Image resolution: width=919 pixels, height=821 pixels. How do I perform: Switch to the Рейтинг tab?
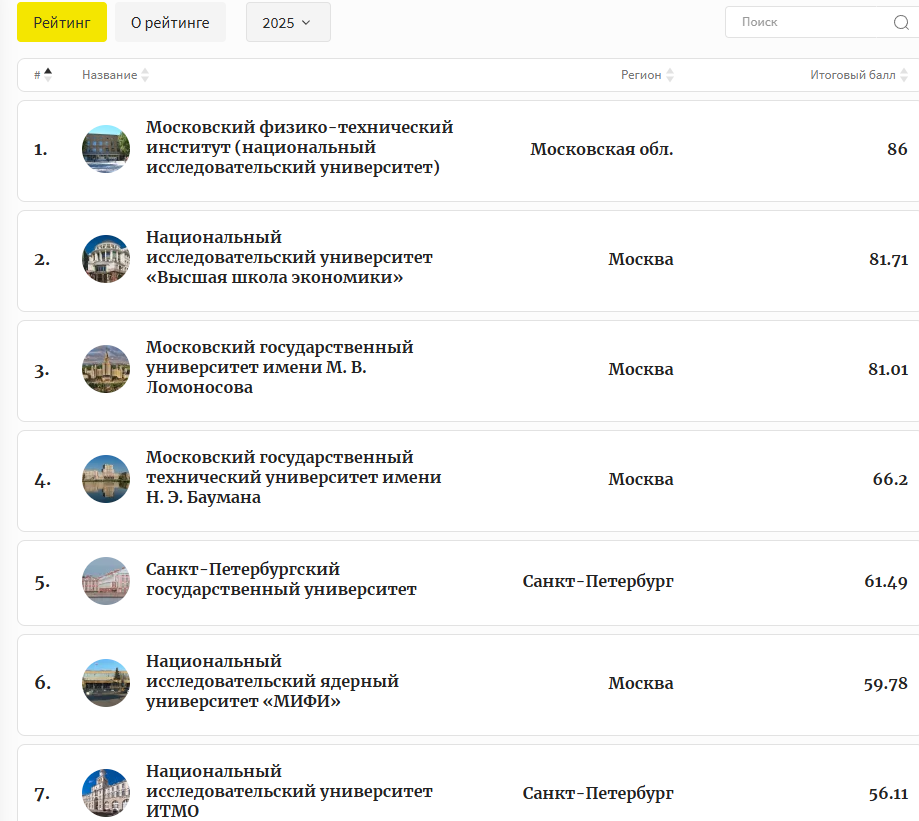61,22
